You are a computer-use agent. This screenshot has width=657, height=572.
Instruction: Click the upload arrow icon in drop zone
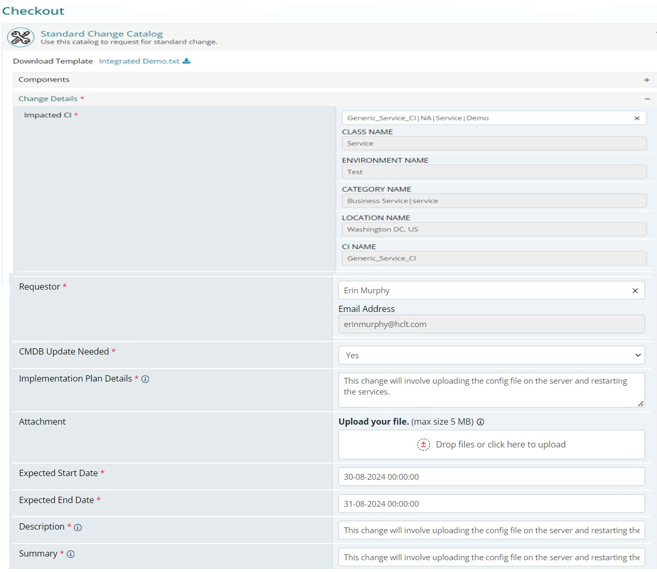tap(424, 445)
